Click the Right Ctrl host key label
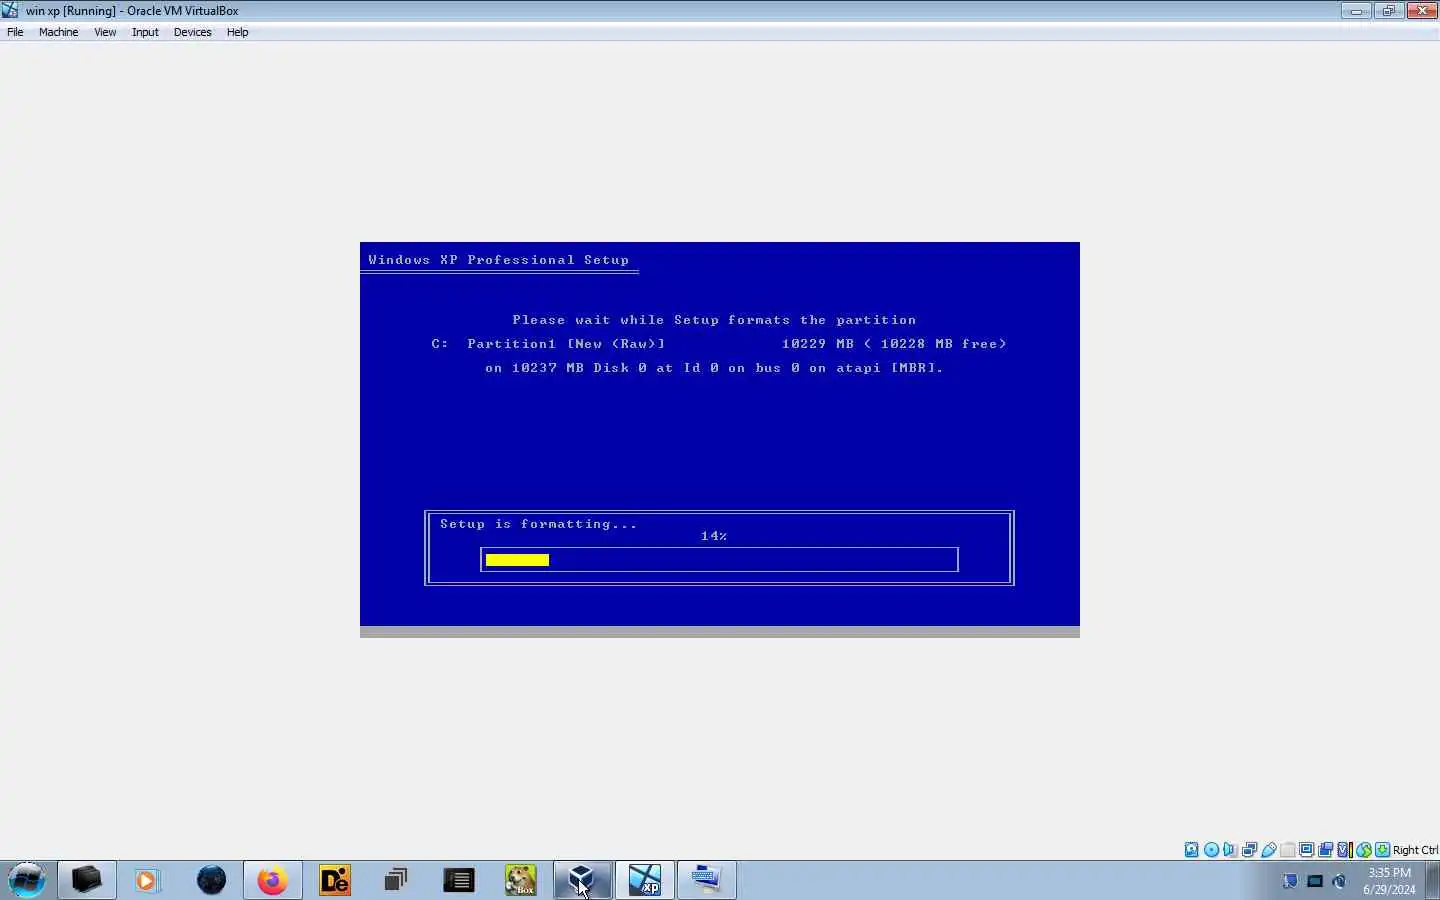The image size is (1440, 900). pos(1415,850)
